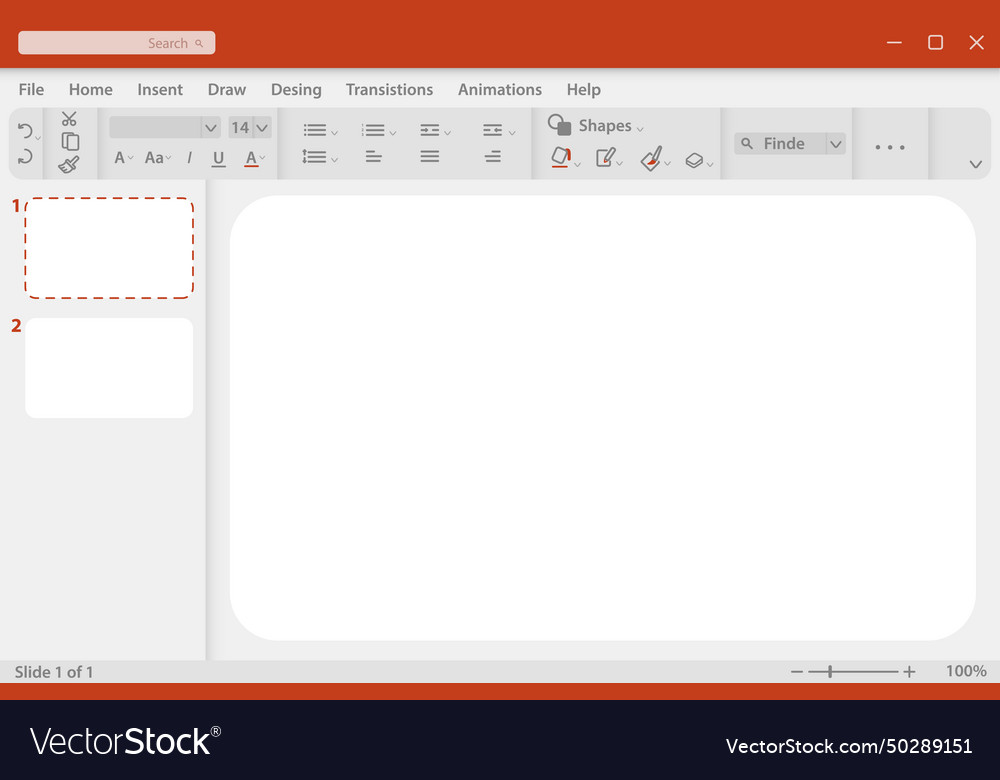Click the zoom slider handle

[830, 672]
